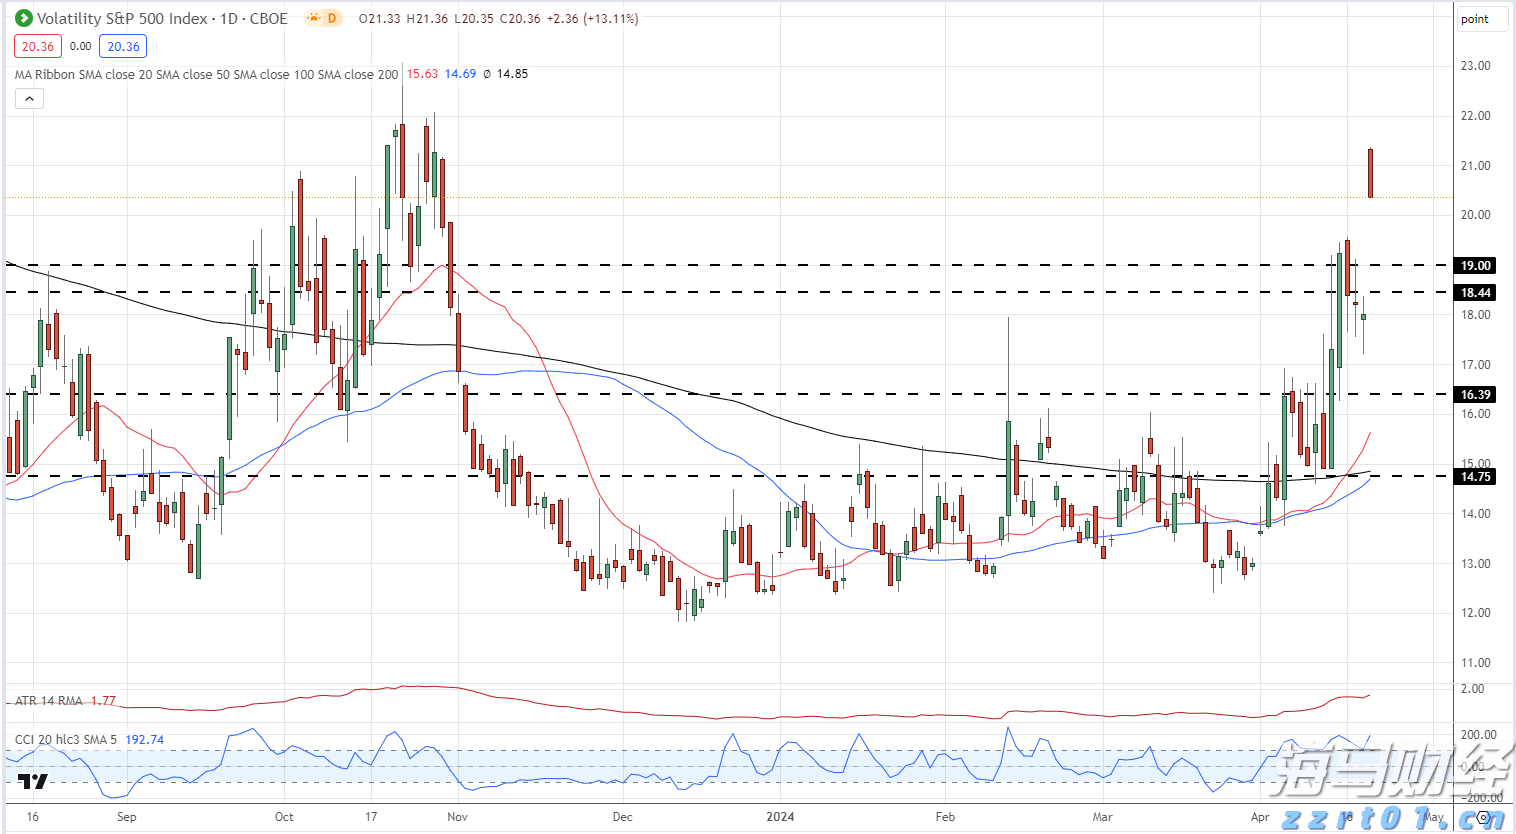Click the 19.00 horizontal line price label
Screen dimensions: 1516x834
coord(1476,266)
